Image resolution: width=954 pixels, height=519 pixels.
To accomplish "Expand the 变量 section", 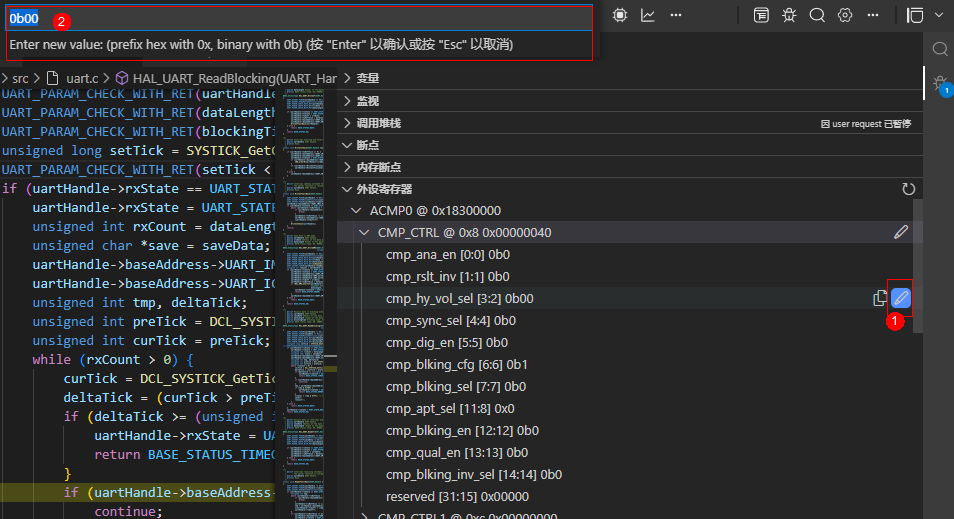I will point(630,78).
